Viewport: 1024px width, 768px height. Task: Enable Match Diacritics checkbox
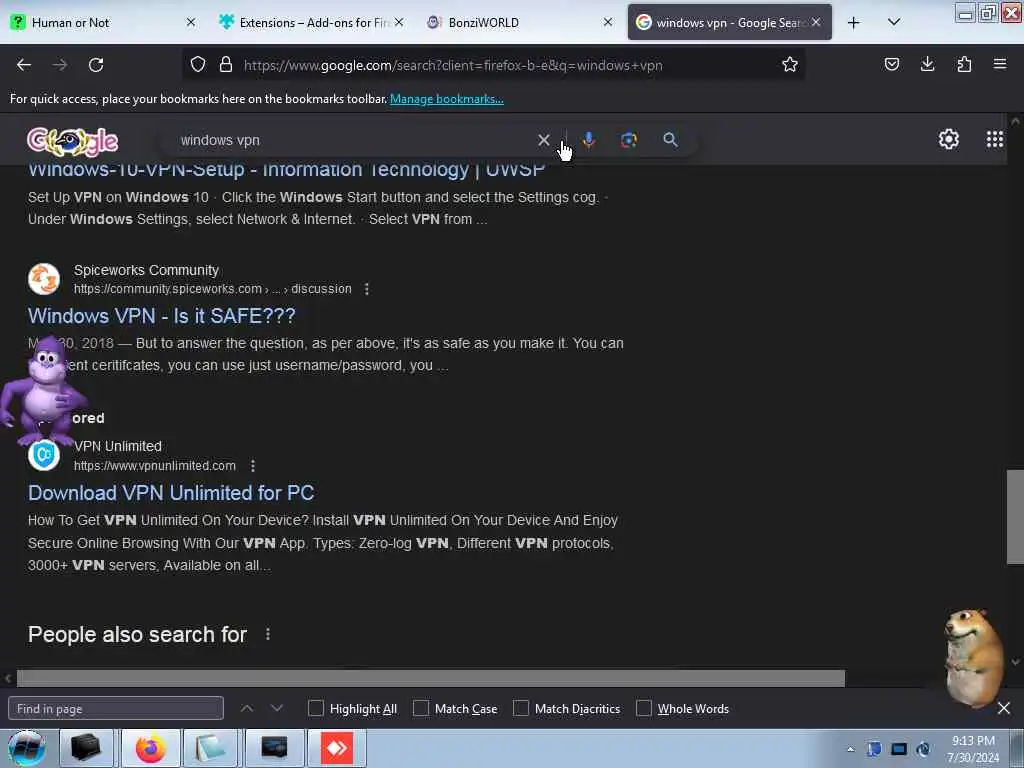pos(521,708)
